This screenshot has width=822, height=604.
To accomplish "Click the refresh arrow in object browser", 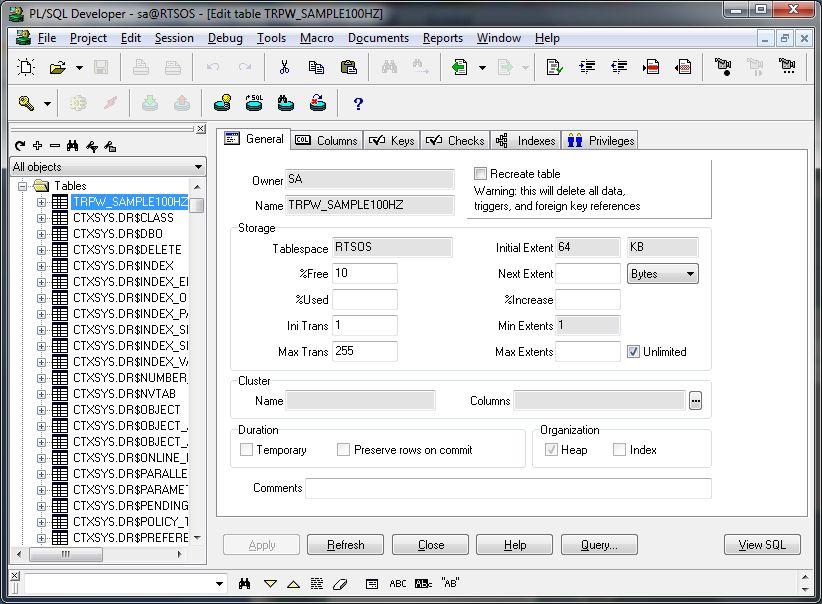I will pos(19,146).
